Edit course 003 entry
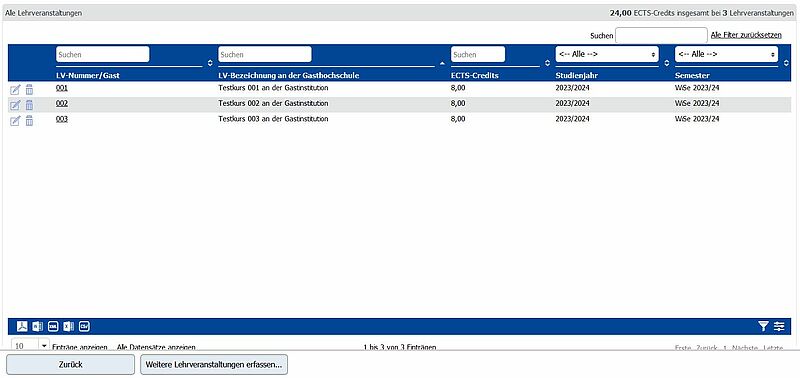 coord(15,121)
